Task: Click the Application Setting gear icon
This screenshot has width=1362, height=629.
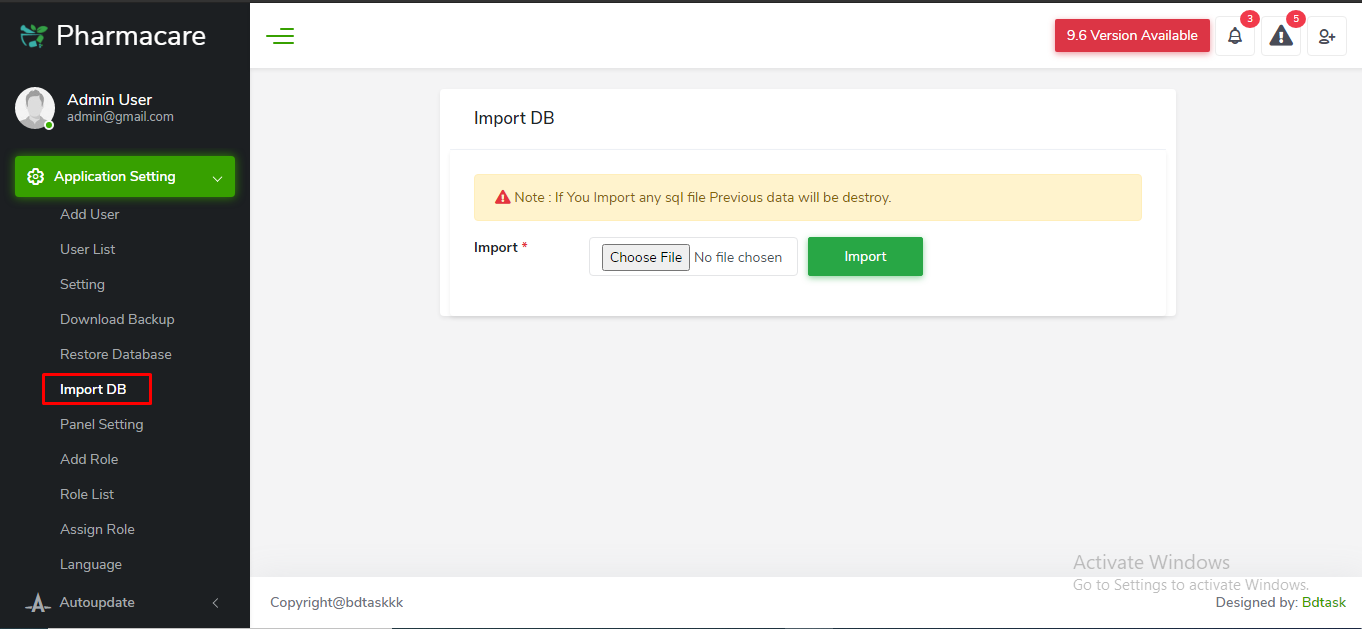Action: 36,176
